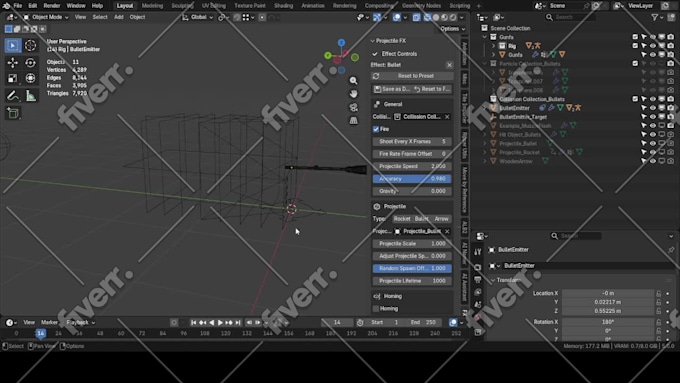Jump to the last frame
This screenshot has width=680, height=383.
click(238, 322)
